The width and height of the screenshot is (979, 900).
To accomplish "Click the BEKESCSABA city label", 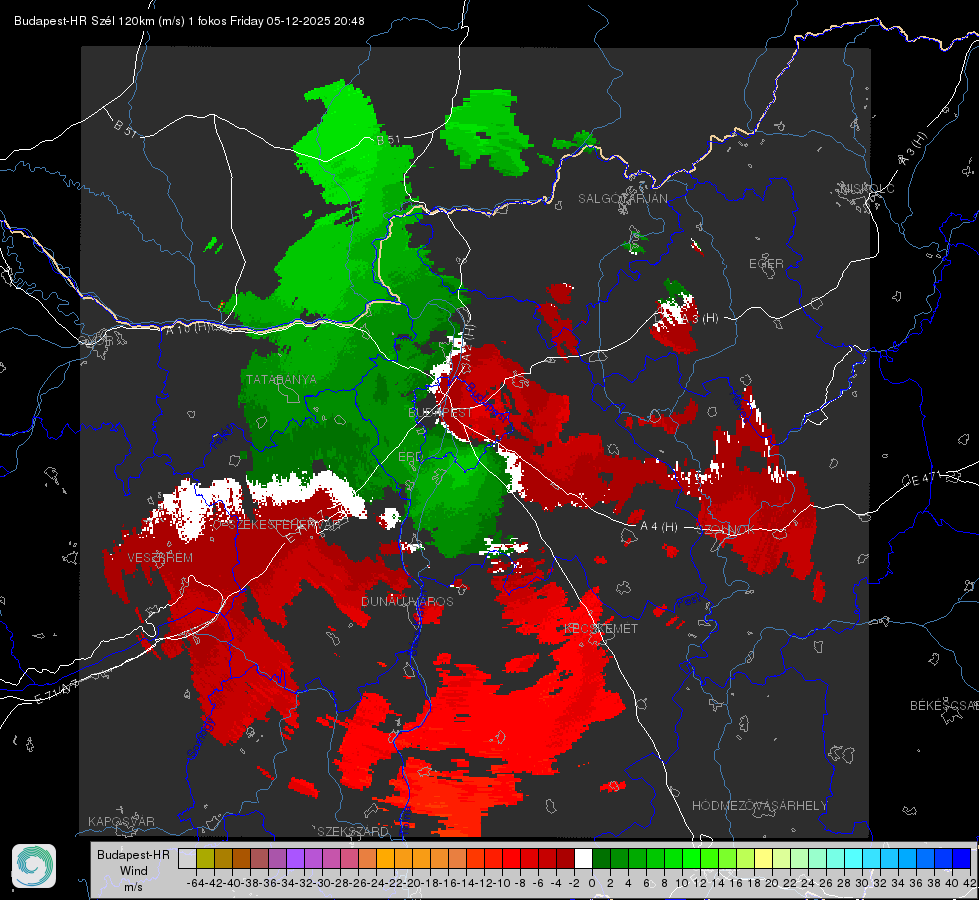I will 944,706.
